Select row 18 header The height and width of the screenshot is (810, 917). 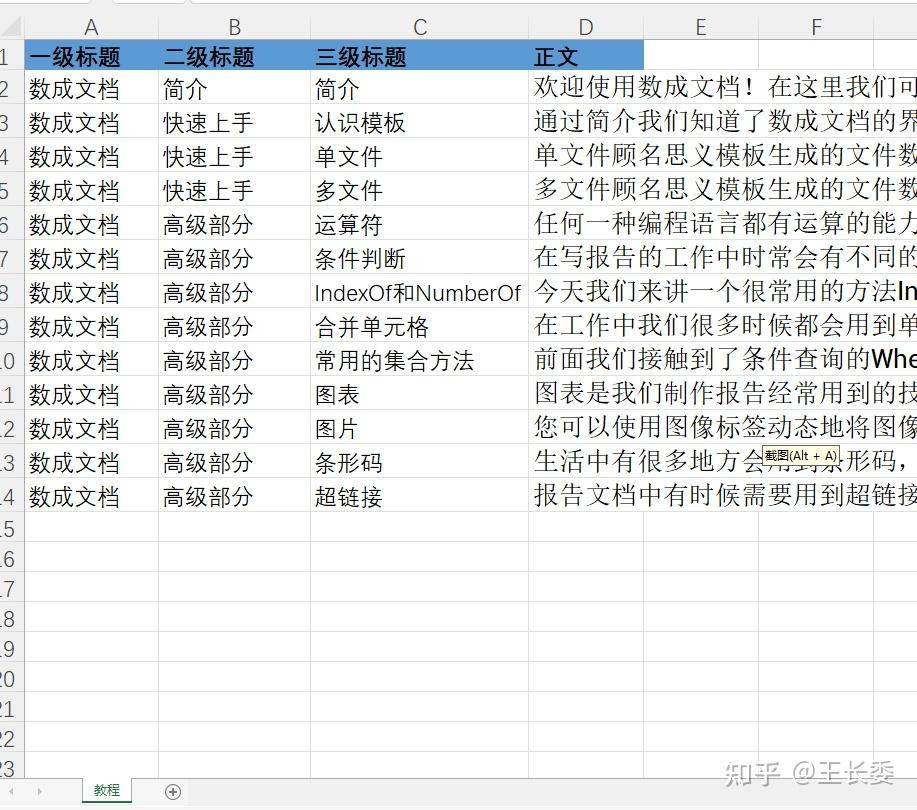point(11,618)
